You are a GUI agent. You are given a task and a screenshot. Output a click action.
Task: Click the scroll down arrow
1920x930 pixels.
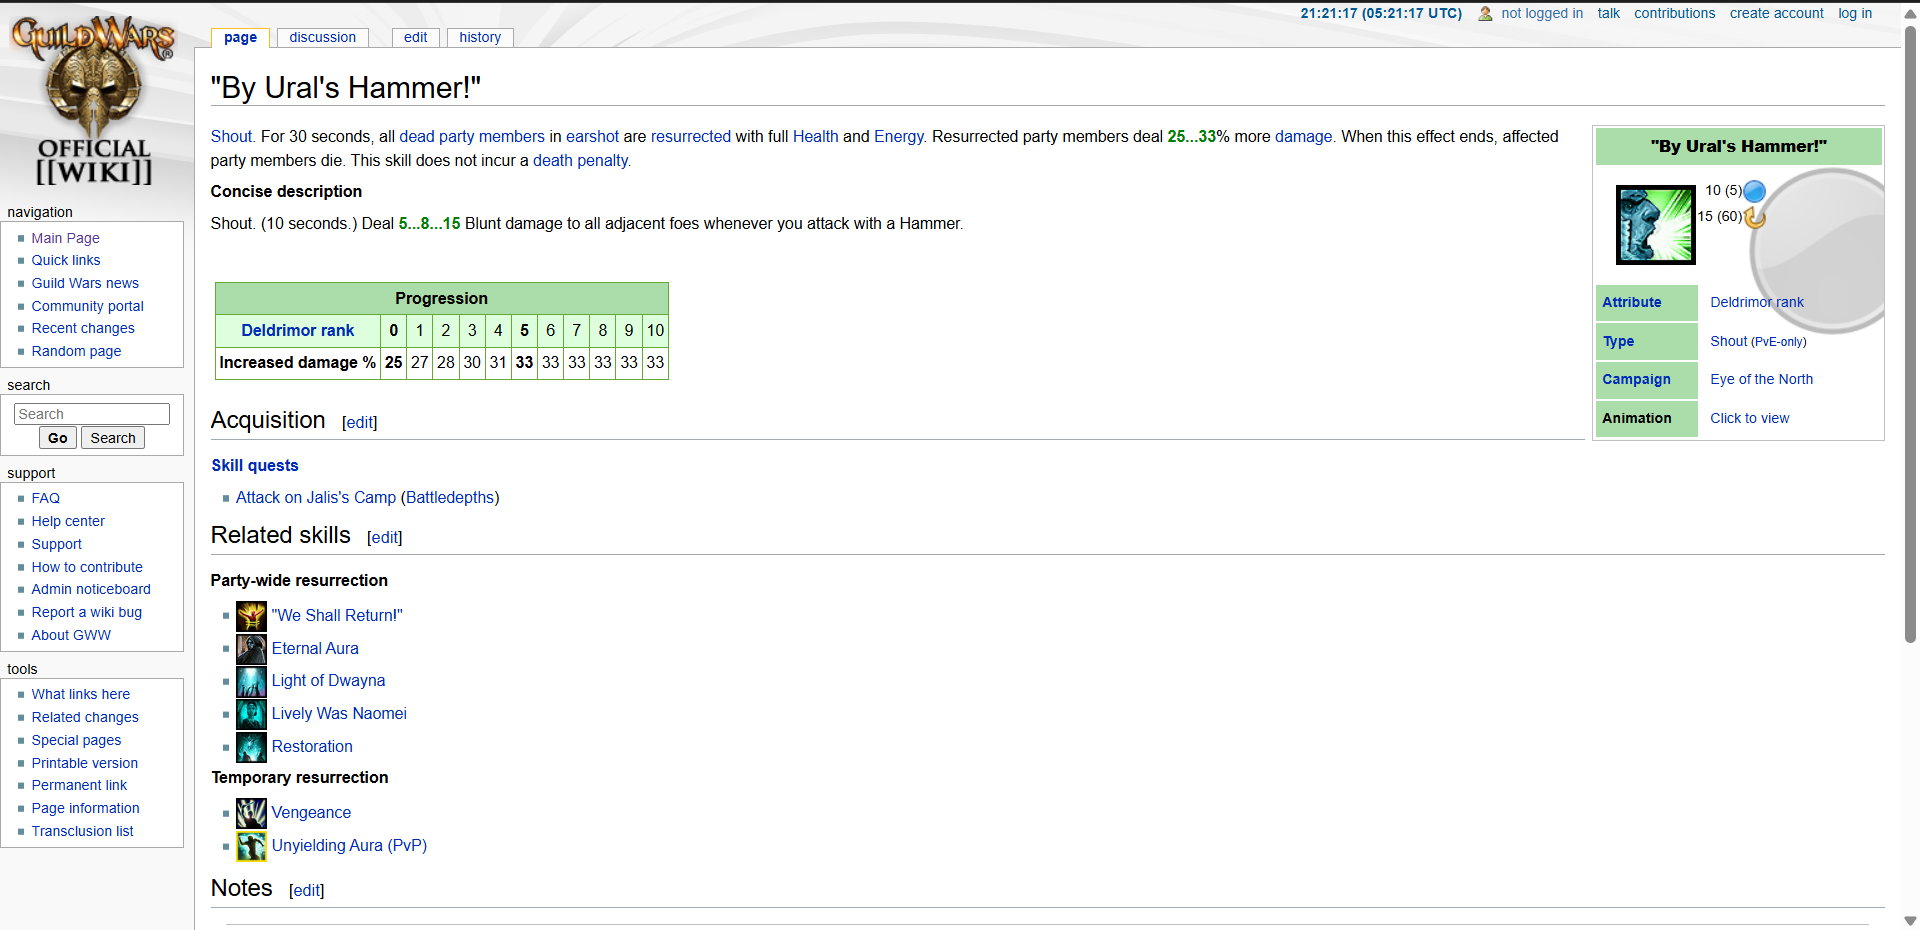[1910, 921]
